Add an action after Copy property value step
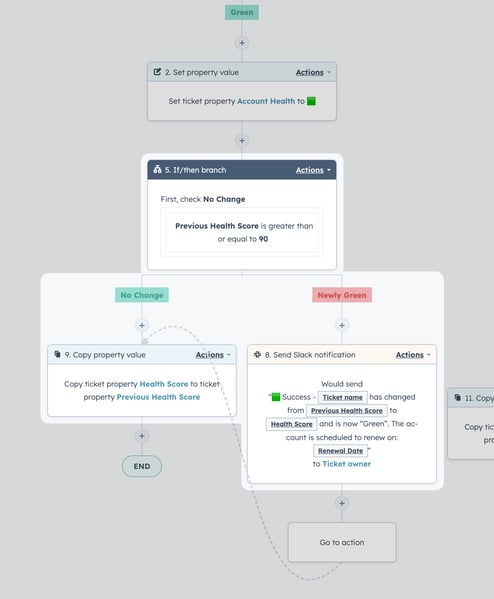The height and width of the screenshot is (599, 494). [x=142, y=436]
